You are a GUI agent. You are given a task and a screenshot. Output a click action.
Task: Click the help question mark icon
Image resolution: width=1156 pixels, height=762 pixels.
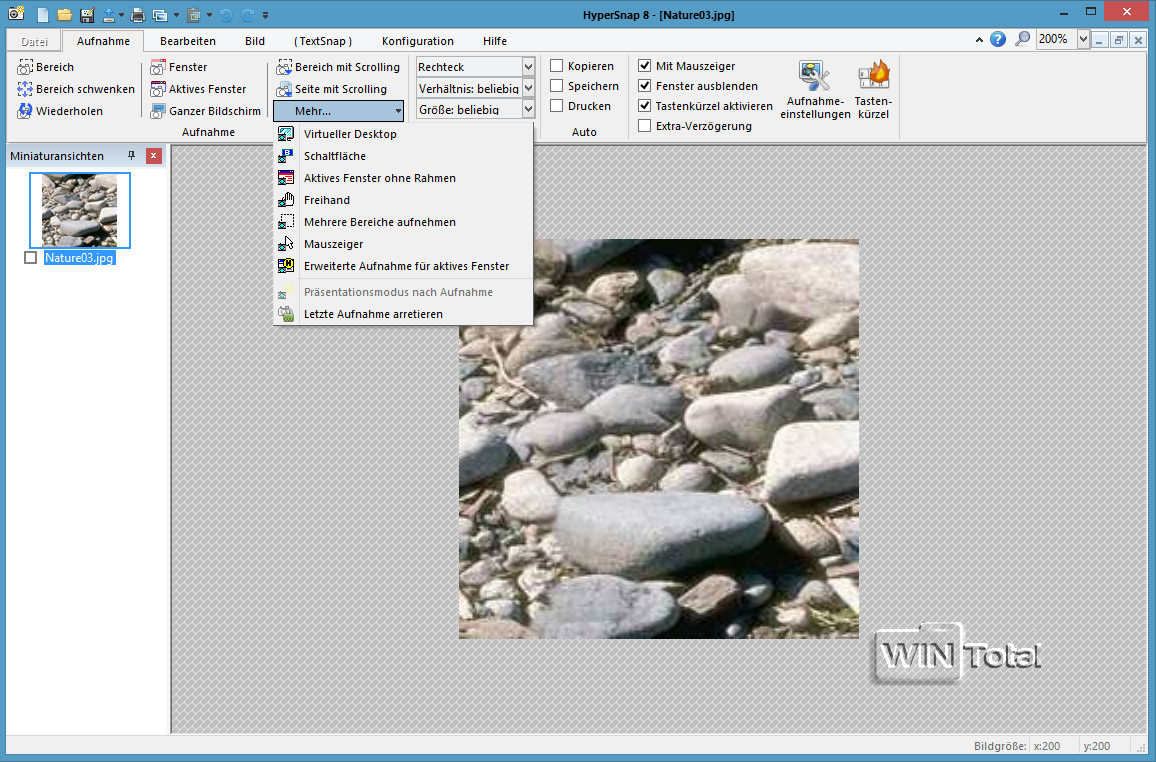point(998,40)
